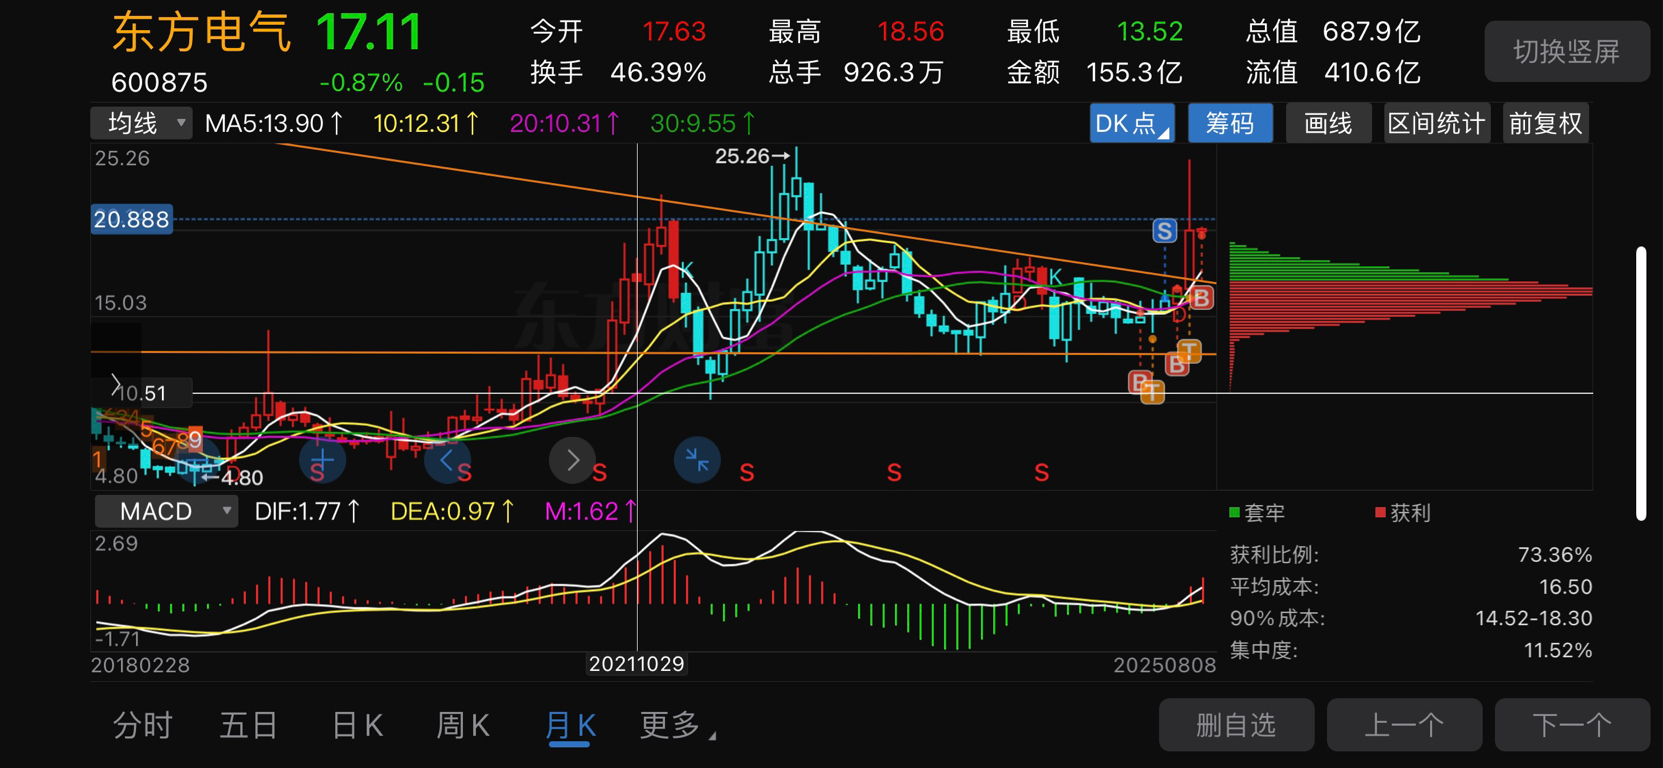Expand the left side chevron at 10.51
1663x768 pixels.
tap(116, 385)
